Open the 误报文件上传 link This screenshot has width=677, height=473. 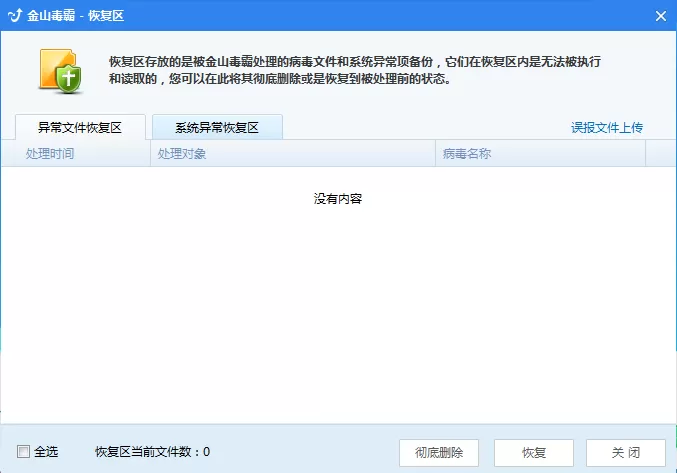(607, 127)
